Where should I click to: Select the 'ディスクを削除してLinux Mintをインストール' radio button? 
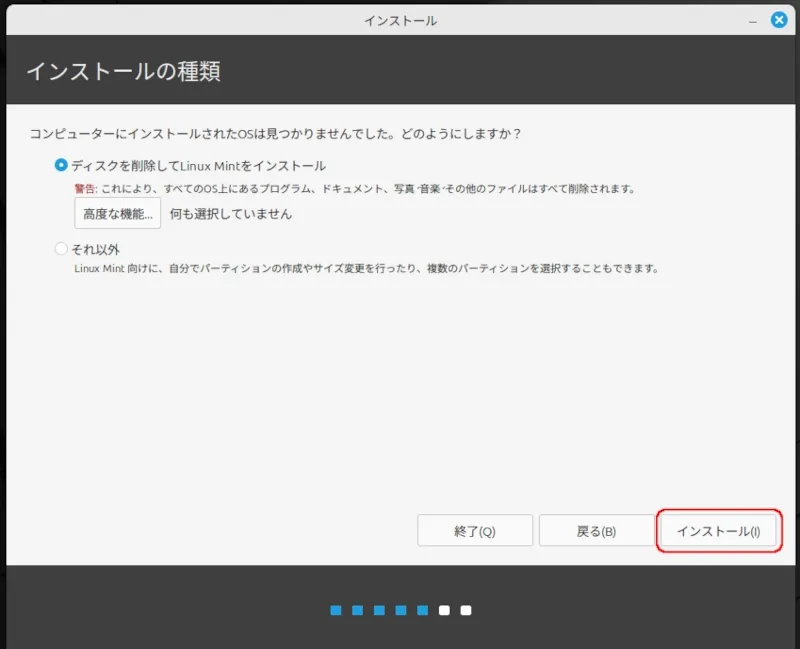point(62,165)
